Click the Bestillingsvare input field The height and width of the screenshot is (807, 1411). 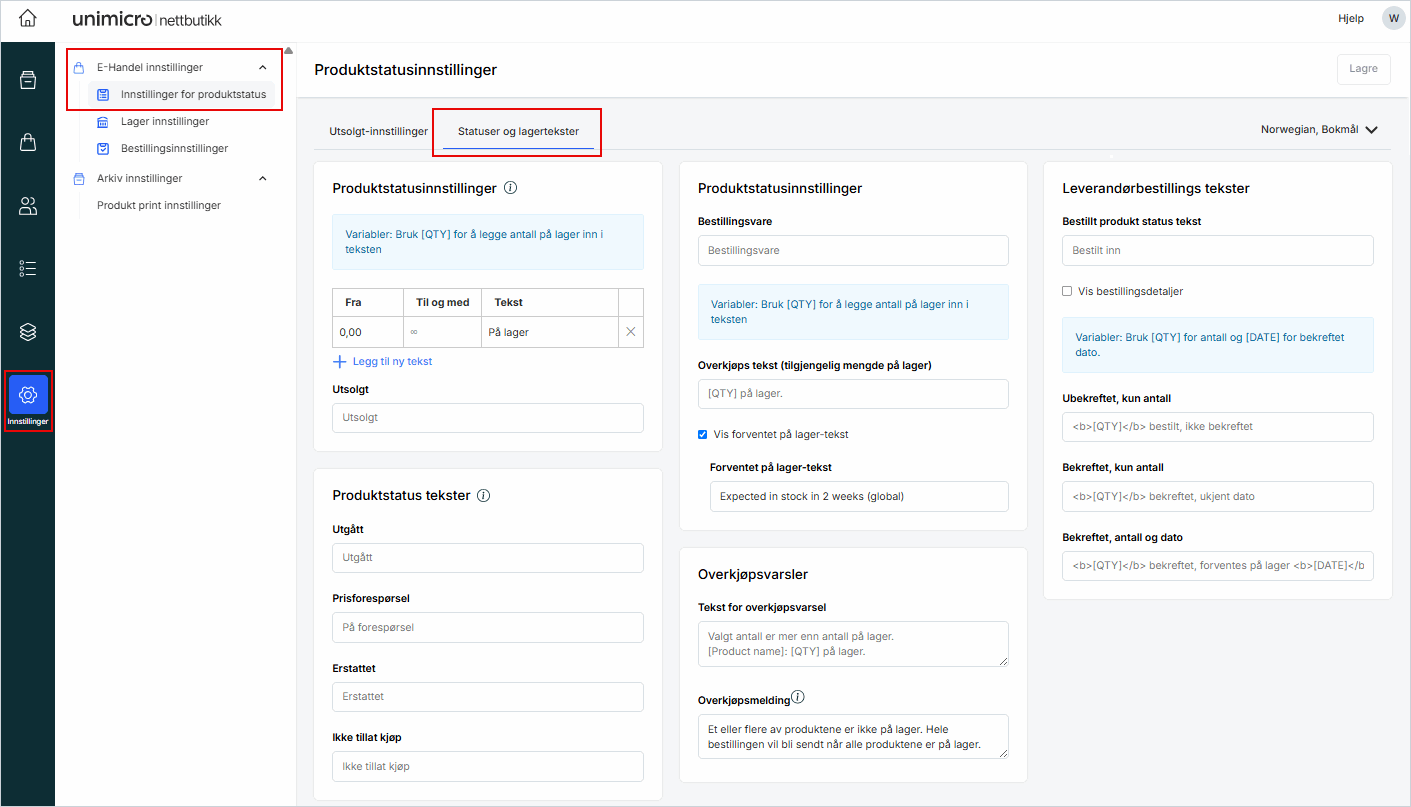coord(853,250)
